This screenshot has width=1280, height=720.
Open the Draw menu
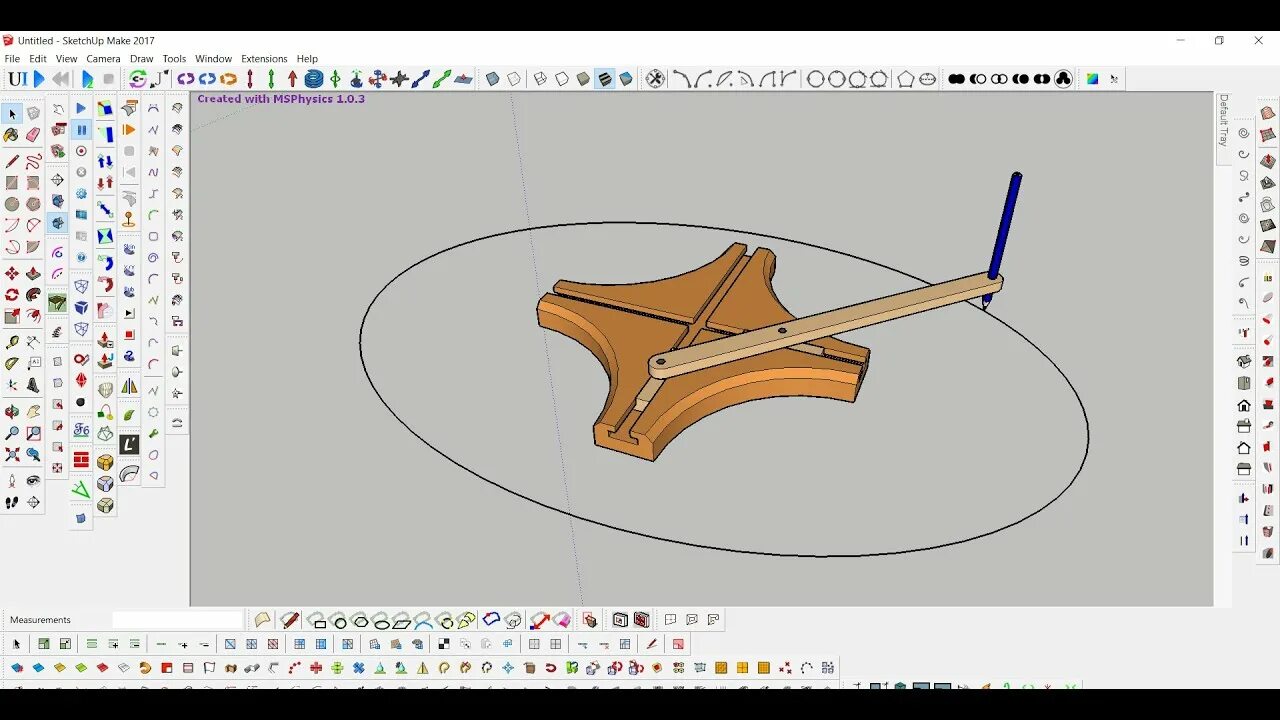pyautogui.click(x=141, y=59)
